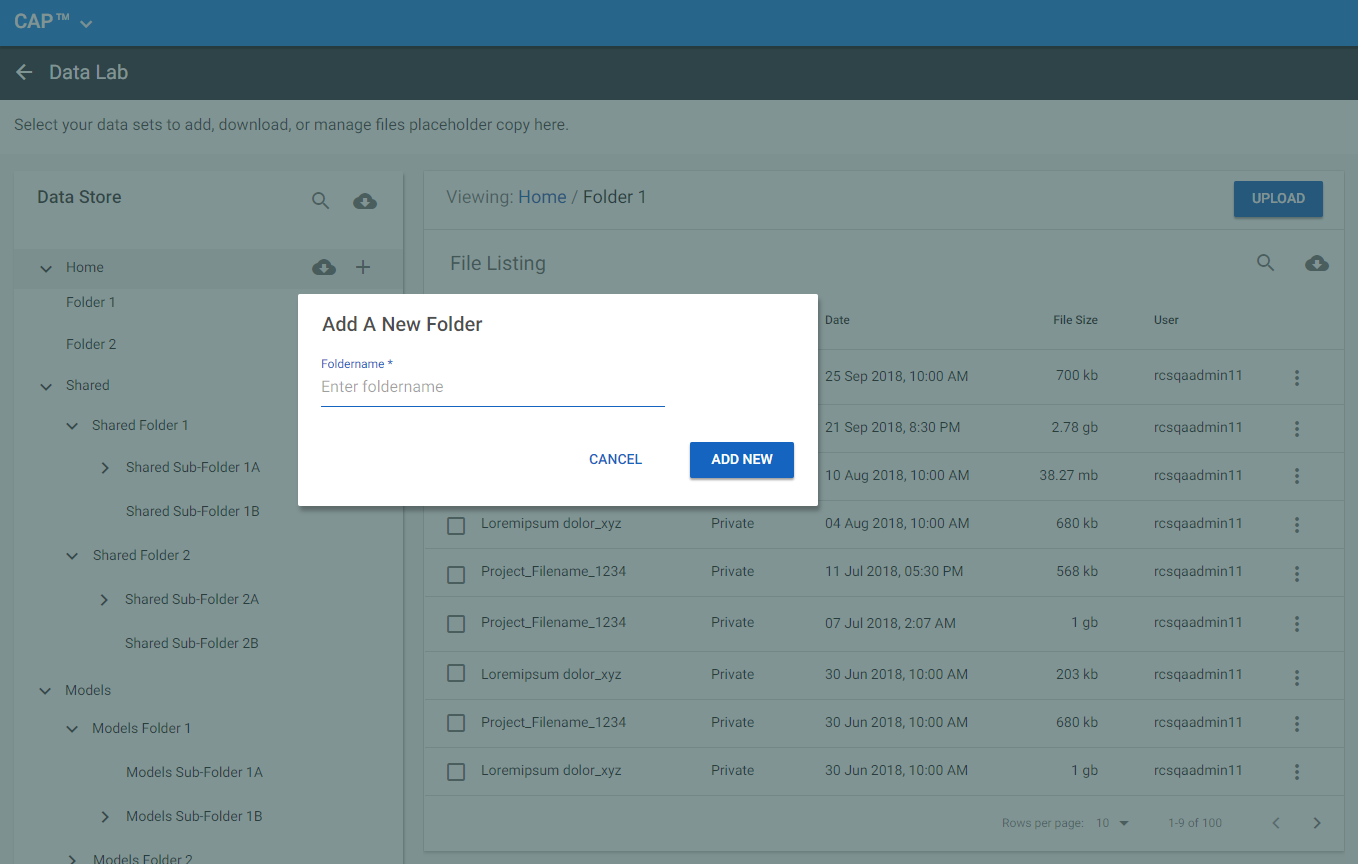The height and width of the screenshot is (864, 1358).
Task: Sort by the Date column header
Action: click(x=837, y=320)
